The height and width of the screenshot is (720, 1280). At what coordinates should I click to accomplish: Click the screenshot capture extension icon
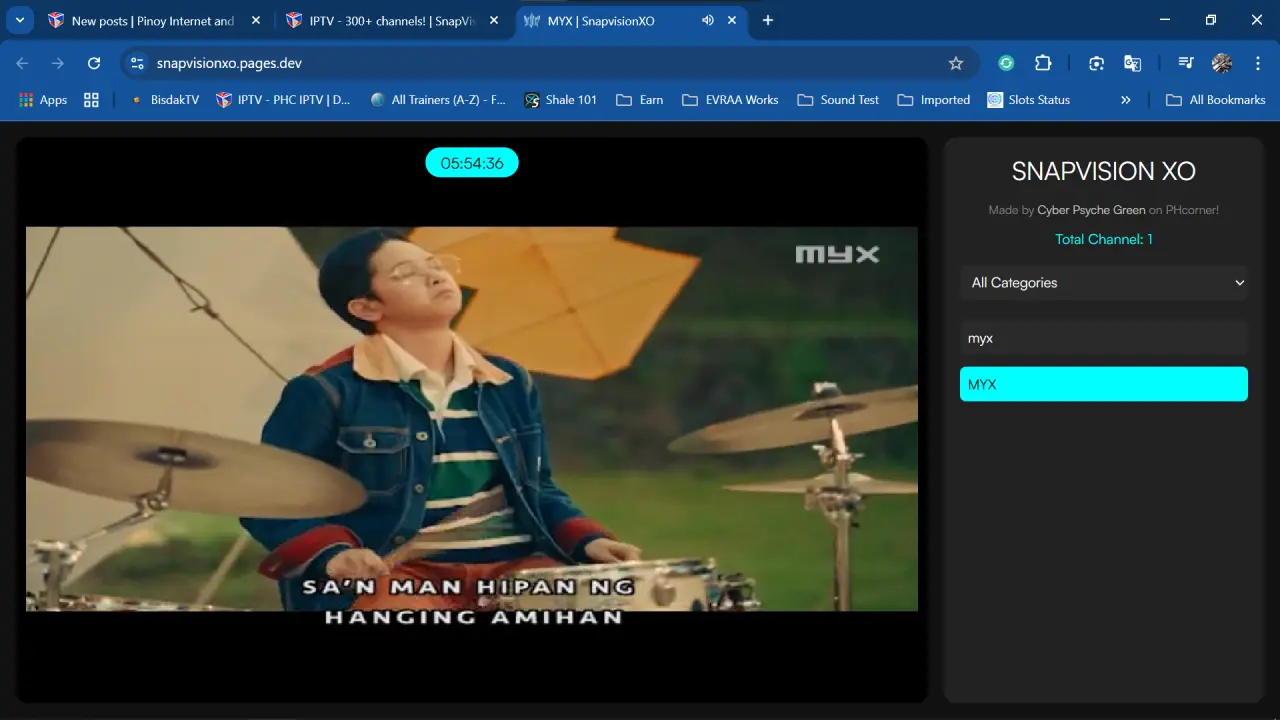click(1096, 63)
